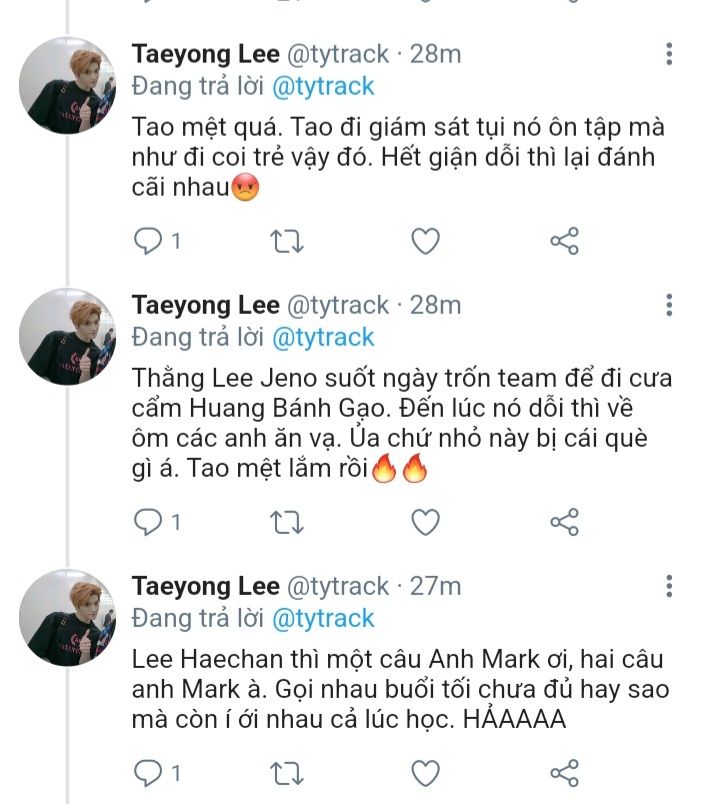Like the "Thằng Lee Jeno" tweet

click(426, 521)
